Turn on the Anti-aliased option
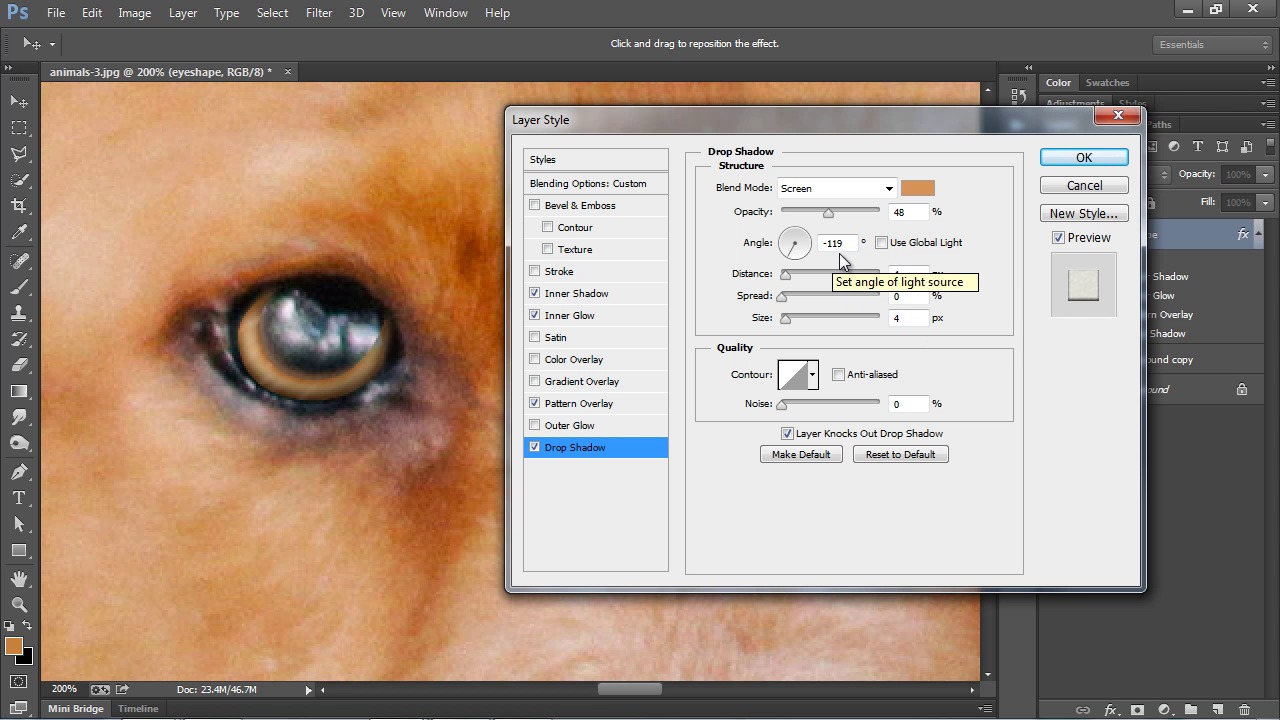This screenshot has width=1280, height=720. (x=838, y=375)
